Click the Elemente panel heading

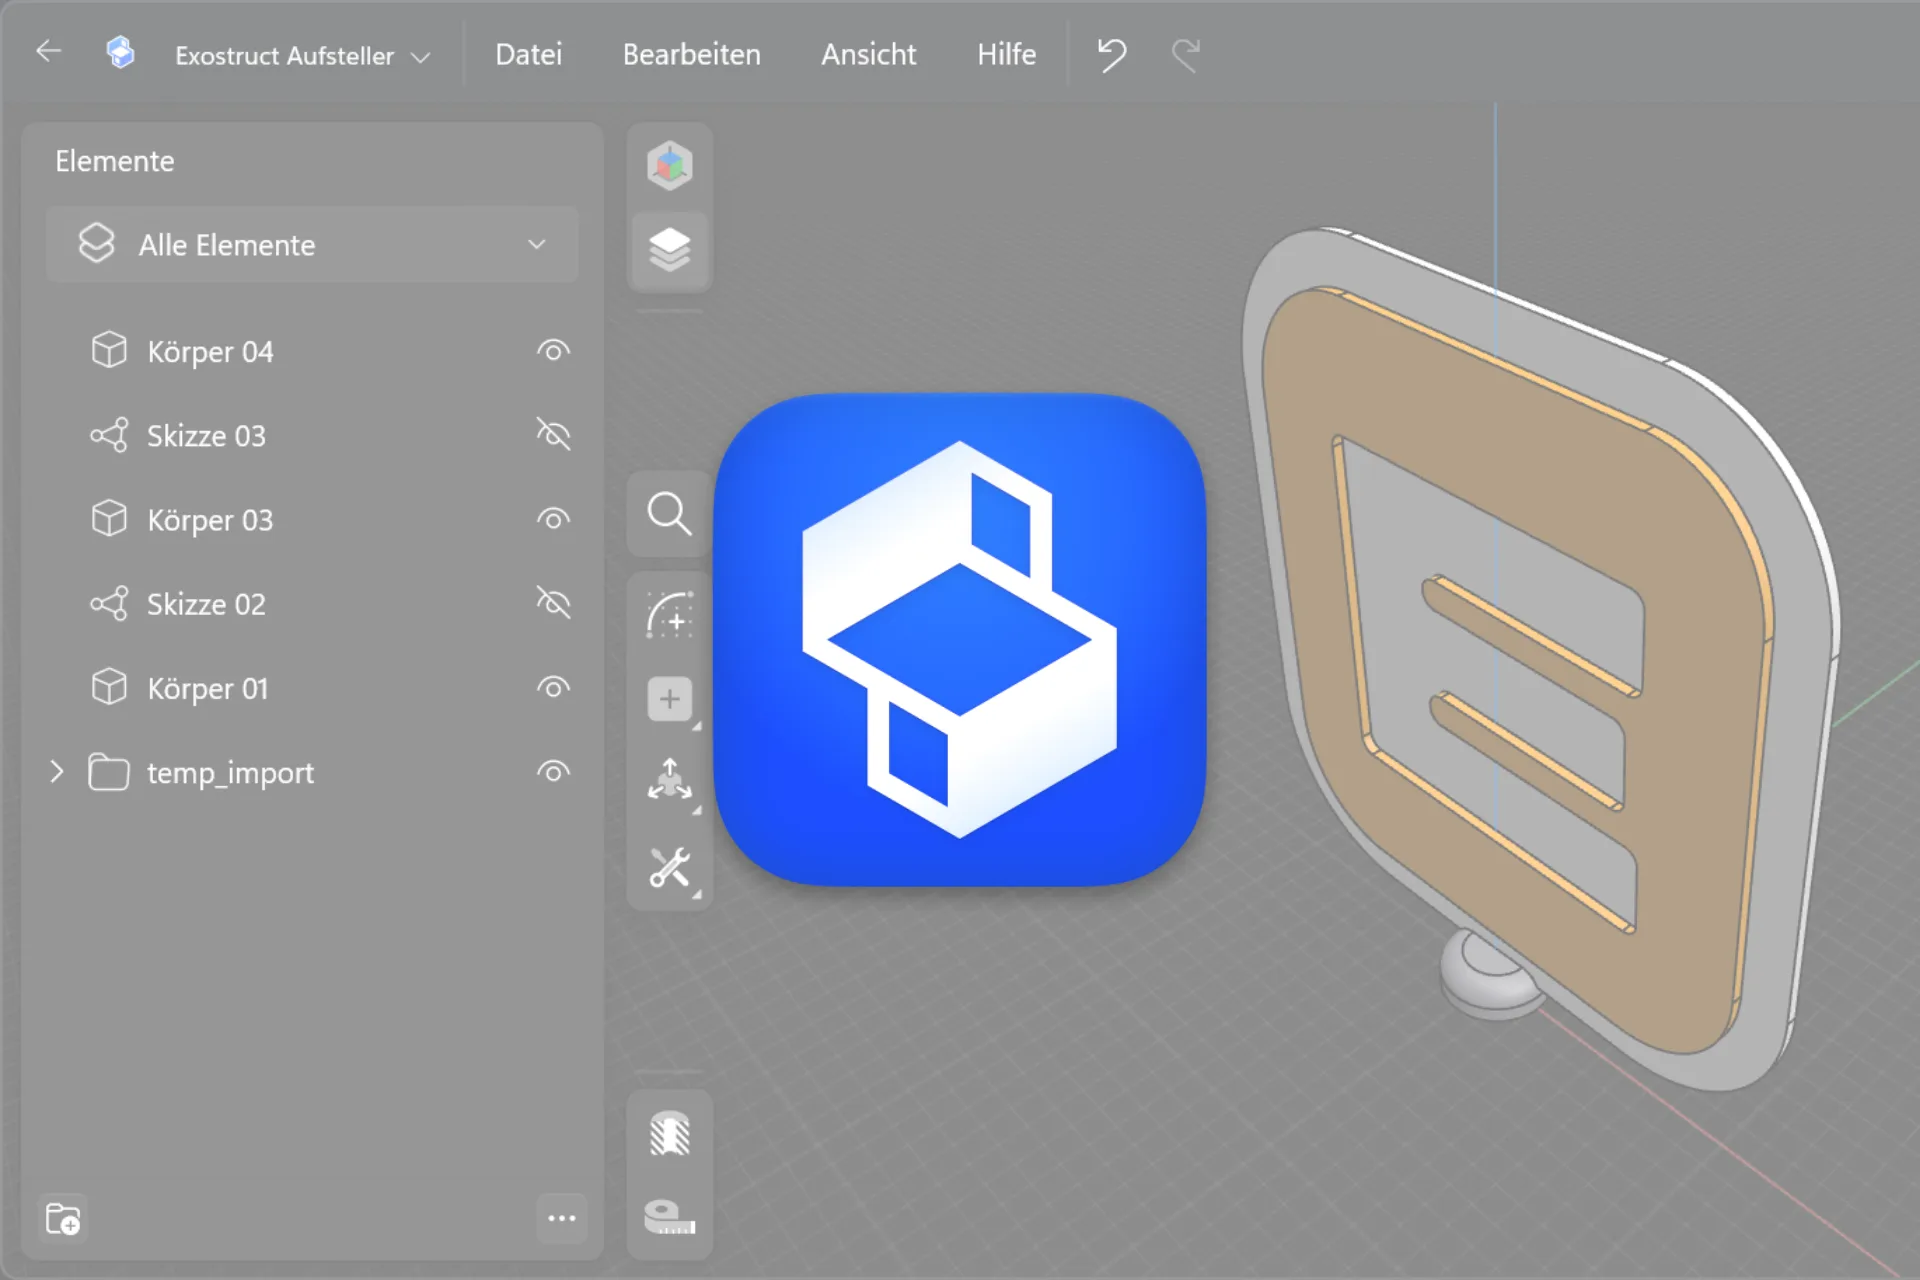pos(114,161)
